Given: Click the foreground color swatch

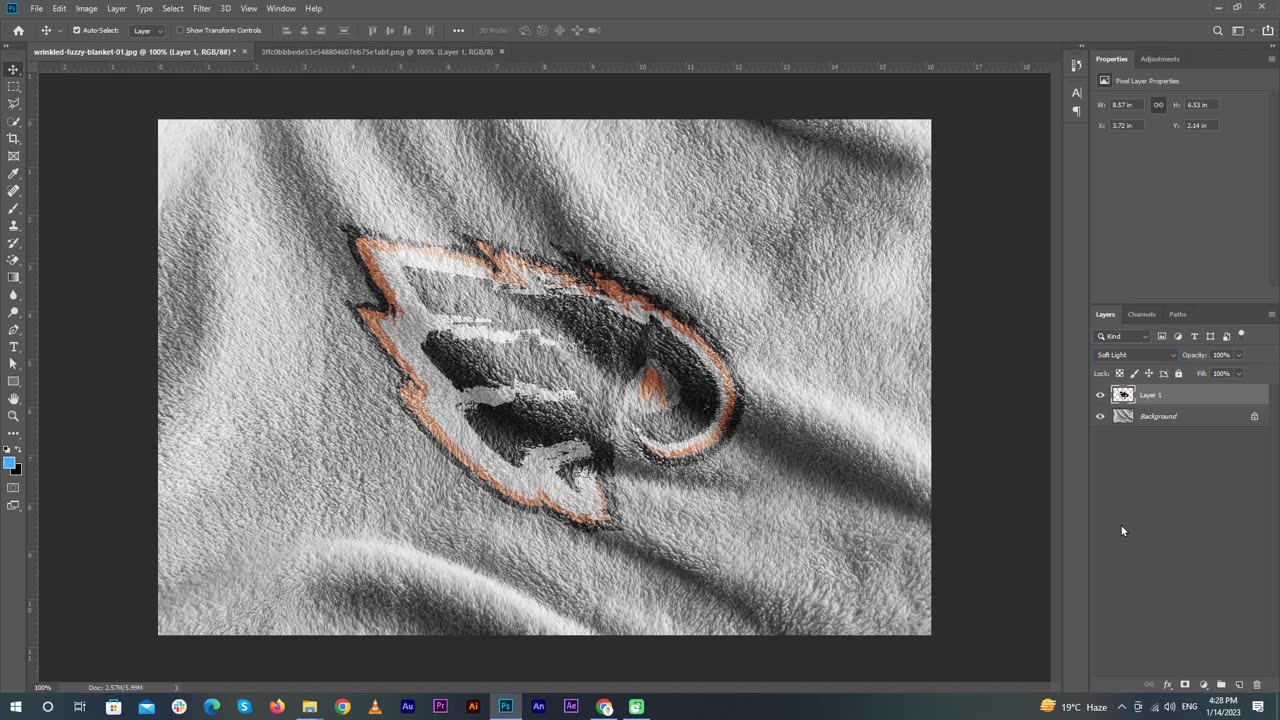Looking at the screenshot, I should pos(9,463).
